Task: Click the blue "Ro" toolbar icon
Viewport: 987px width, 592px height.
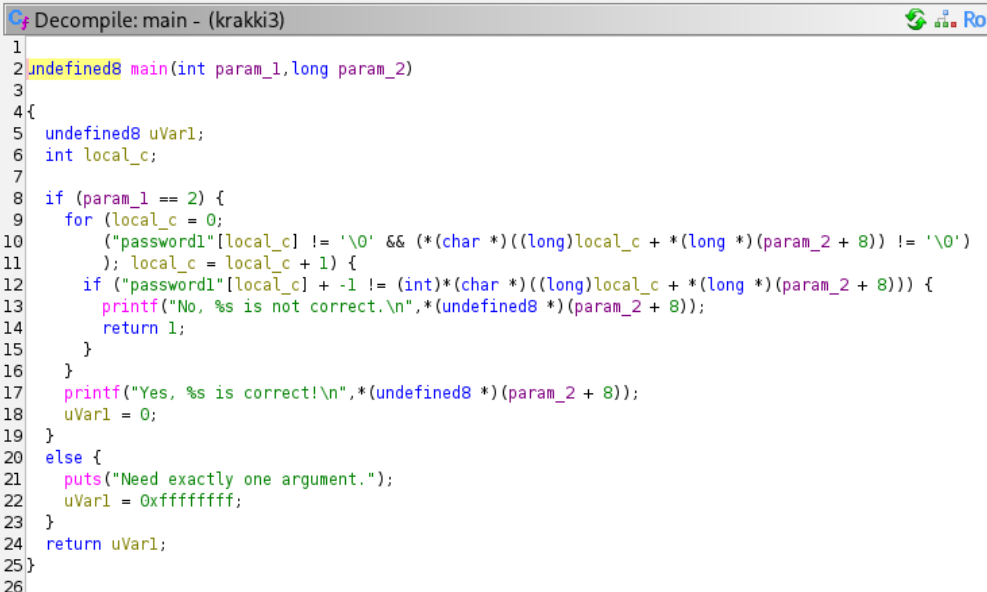Action: (974, 19)
